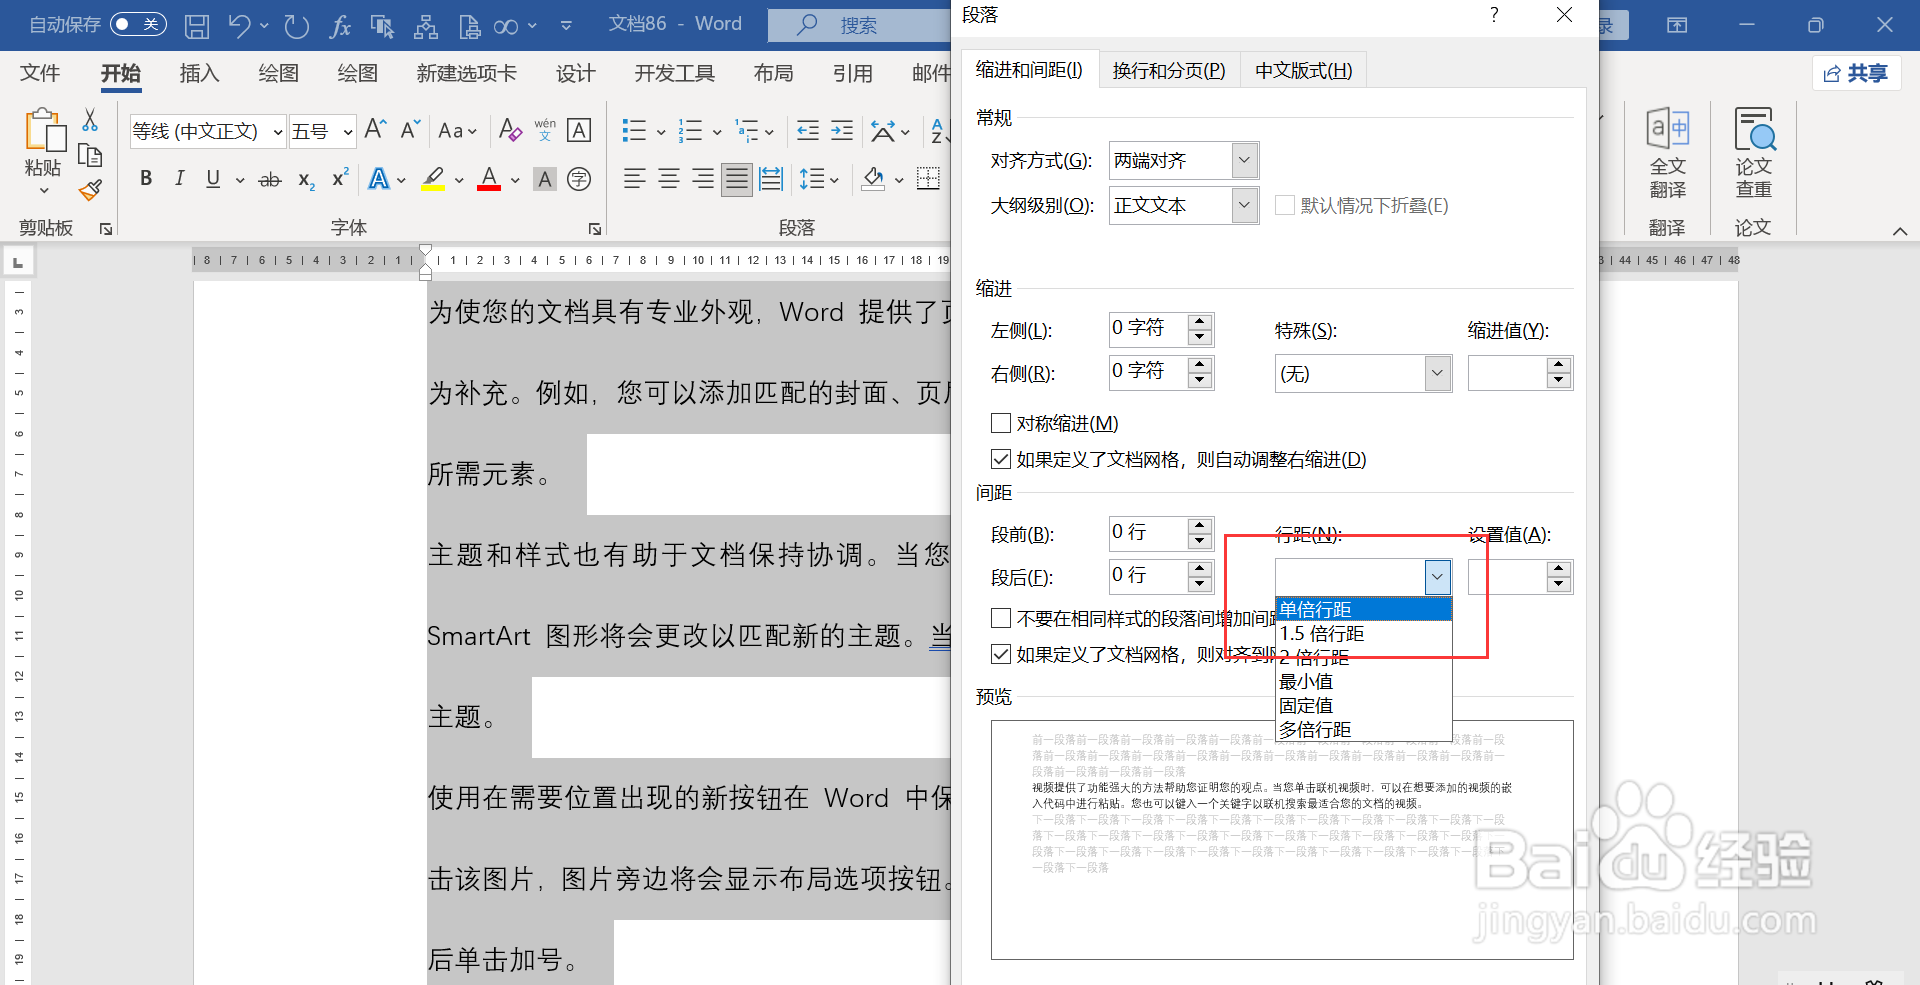
Task: Collapse the 行距 line spacing dropdown arrow
Action: pos(1437,576)
